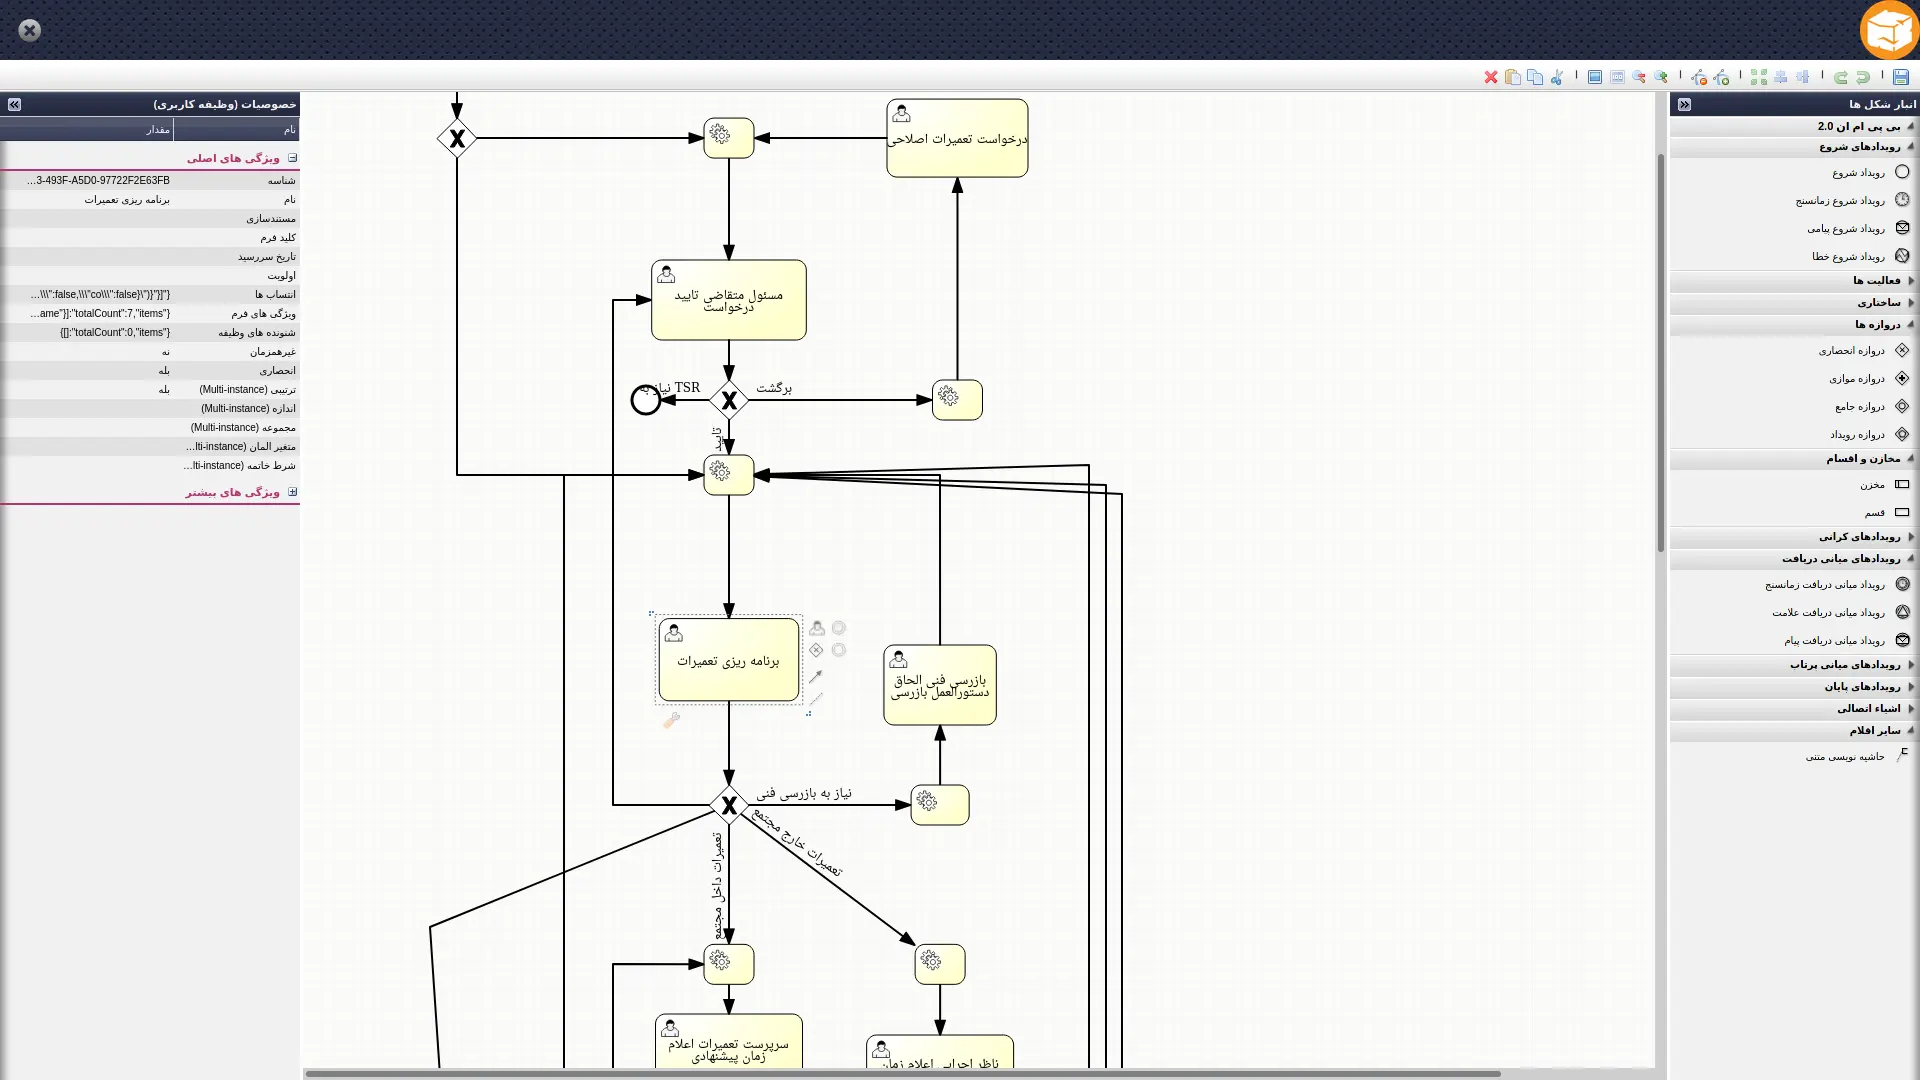Expand the activities section (فعالیت ها)
This screenshot has width=1920, height=1080.
click(1876, 280)
